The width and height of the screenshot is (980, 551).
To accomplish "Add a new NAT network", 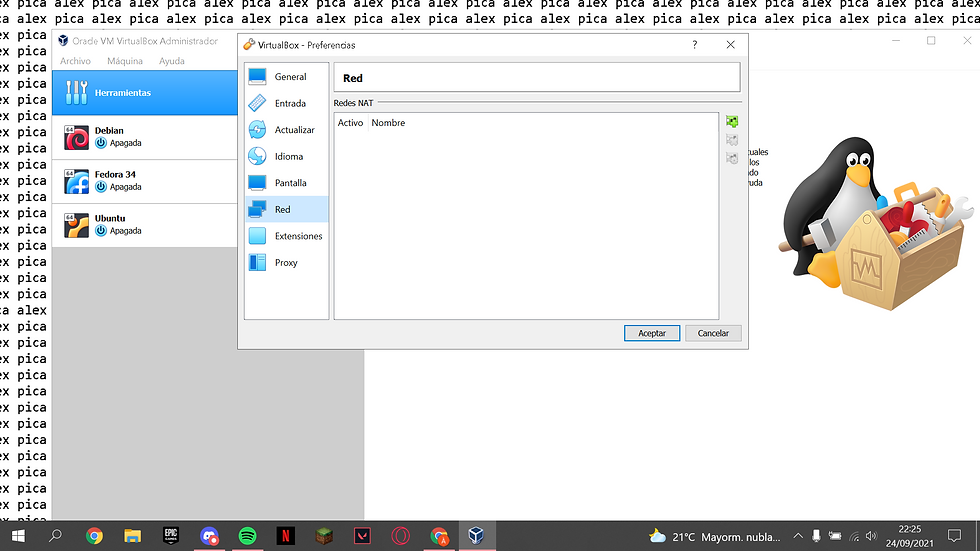I will point(732,121).
